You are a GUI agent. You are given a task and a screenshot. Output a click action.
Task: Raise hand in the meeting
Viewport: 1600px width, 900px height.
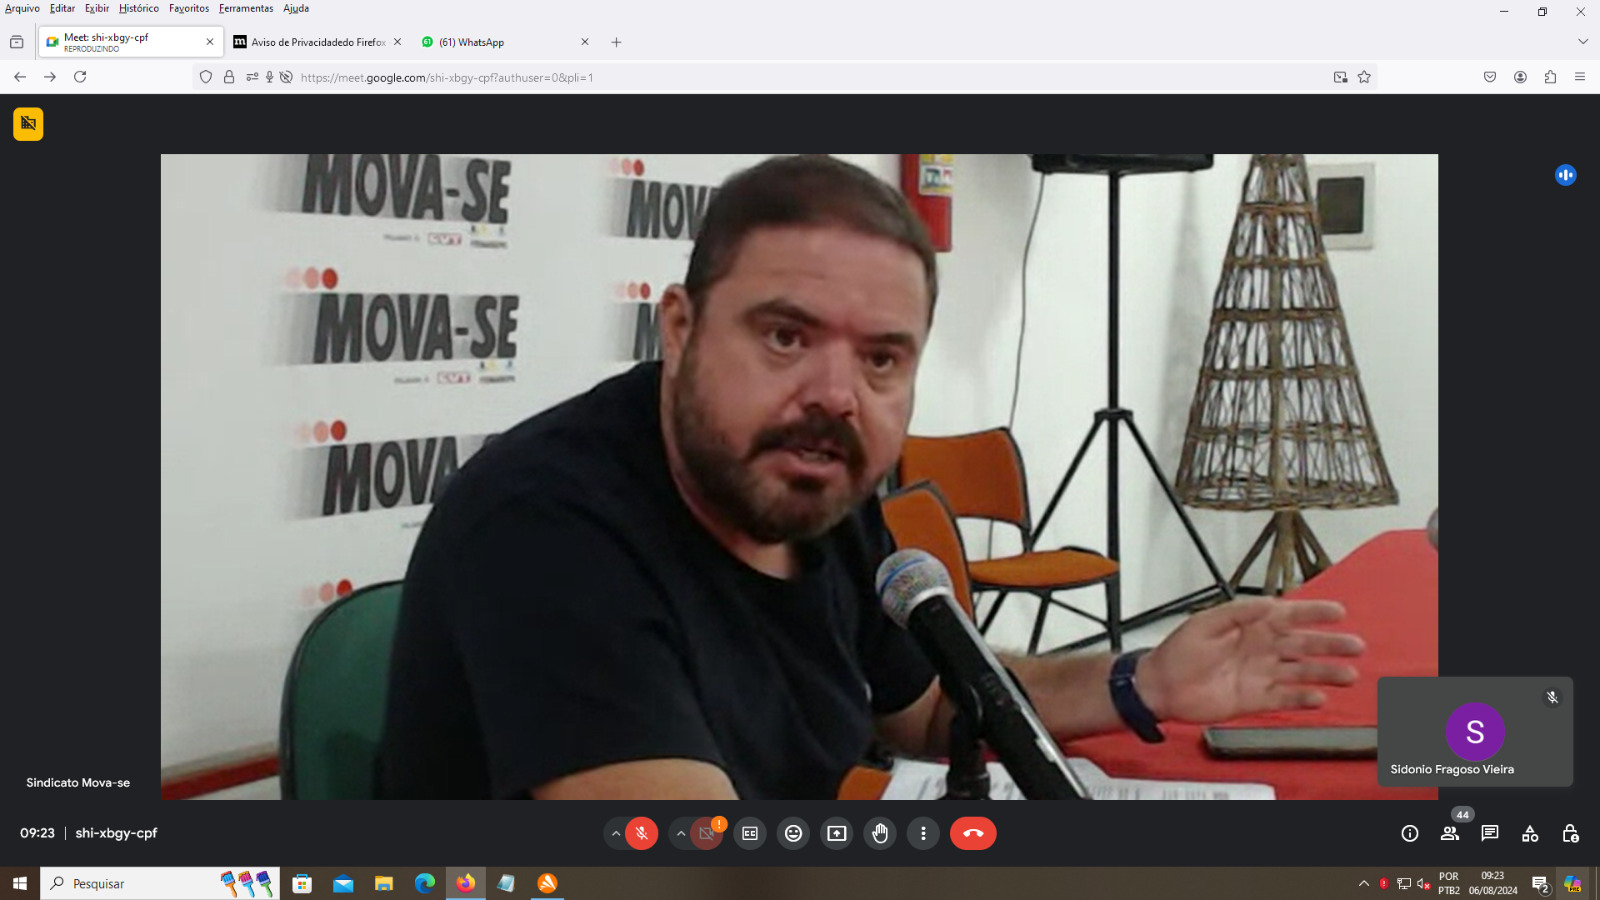[880, 833]
